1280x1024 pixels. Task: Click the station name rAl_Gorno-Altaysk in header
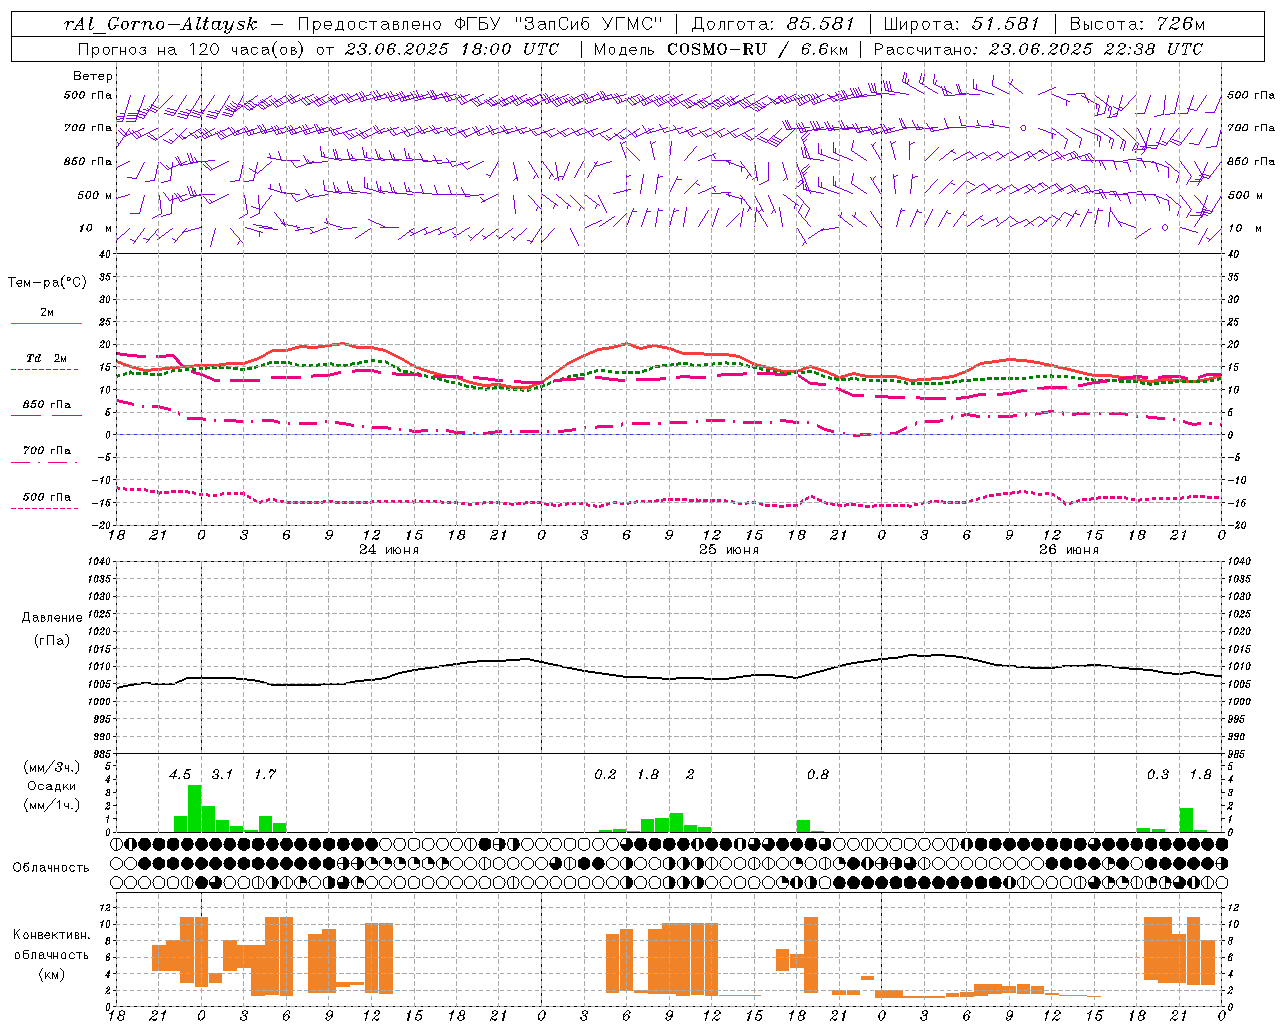161,23
